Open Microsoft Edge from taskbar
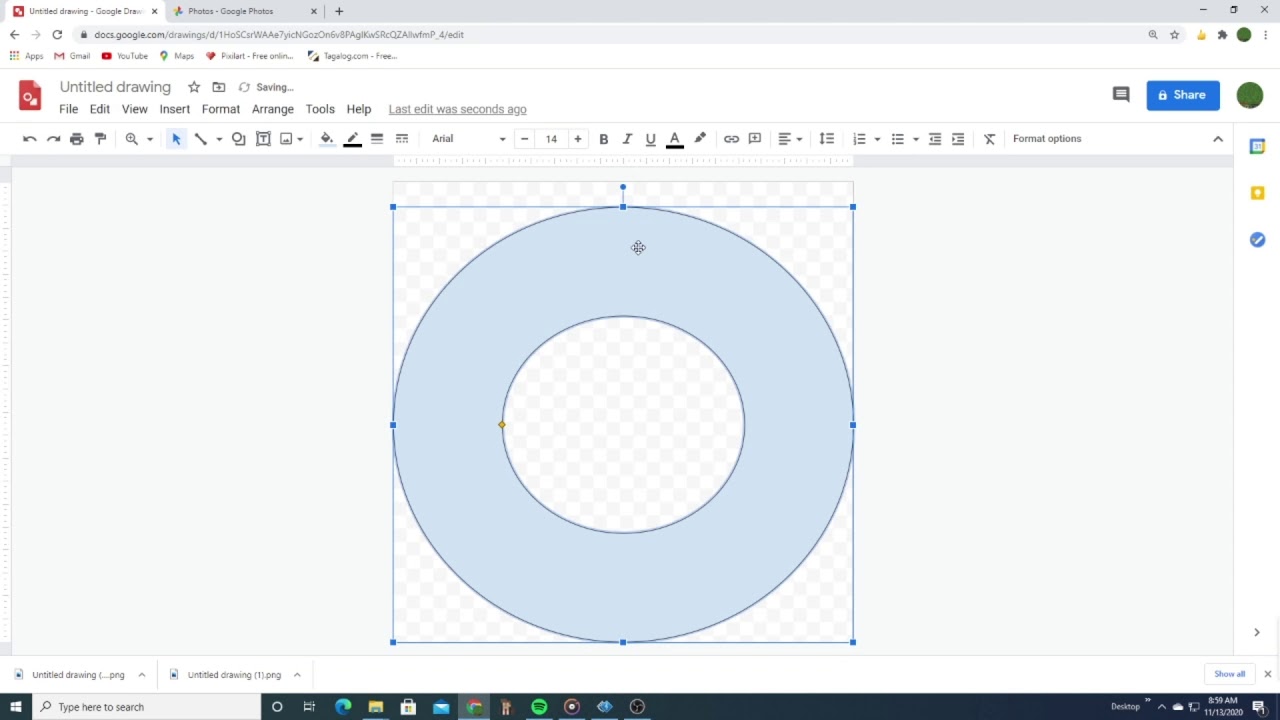Screen dimensions: 1280x720 pos(343,707)
